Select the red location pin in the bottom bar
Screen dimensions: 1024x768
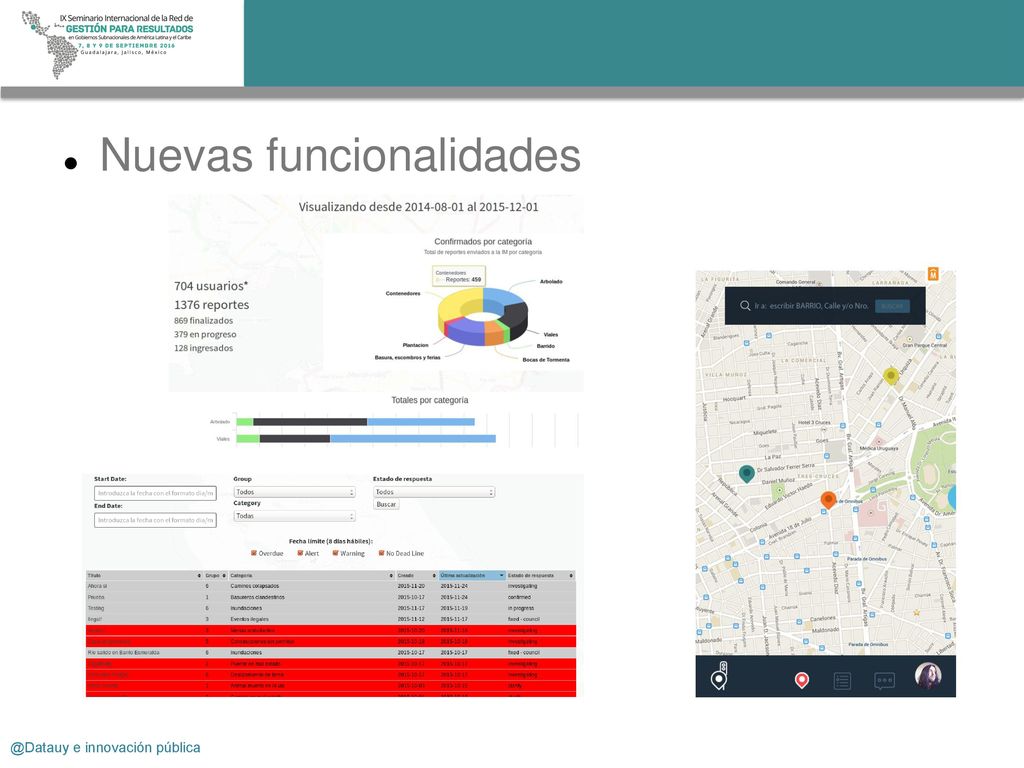(x=802, y=680)
